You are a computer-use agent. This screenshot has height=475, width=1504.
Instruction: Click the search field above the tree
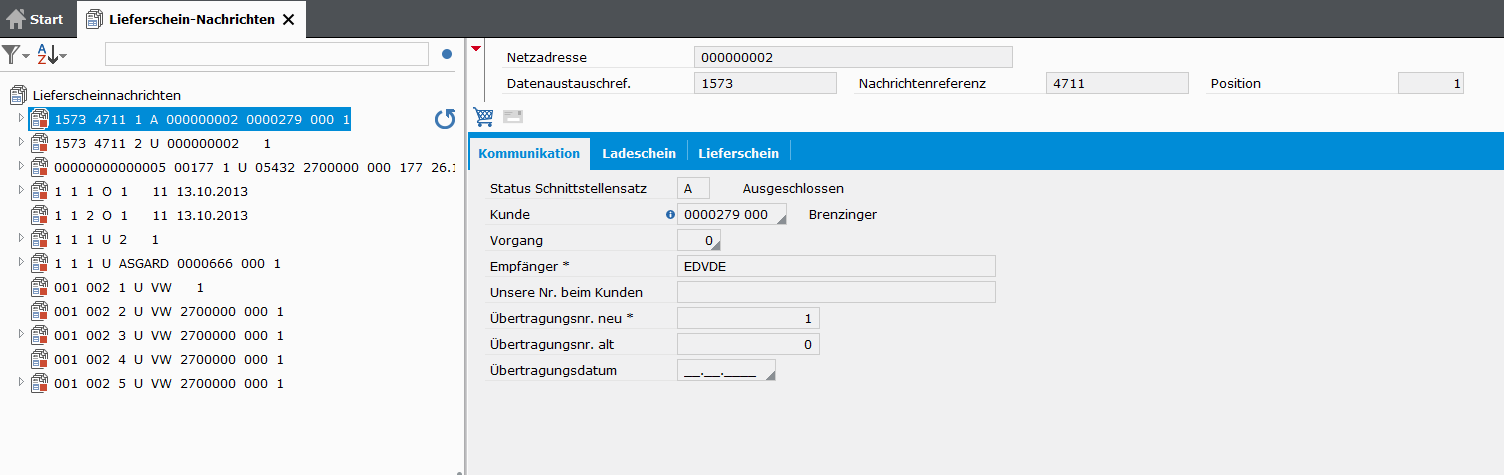[266, 55]
